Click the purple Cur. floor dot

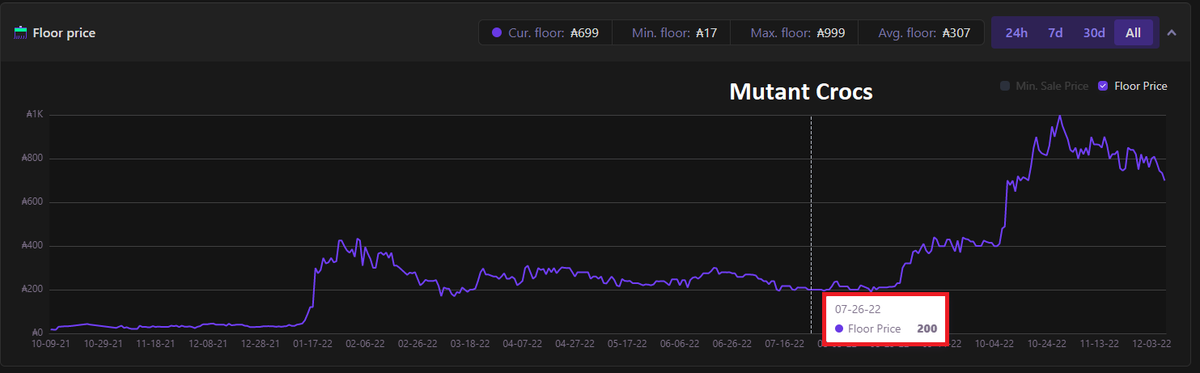[496, 33]
